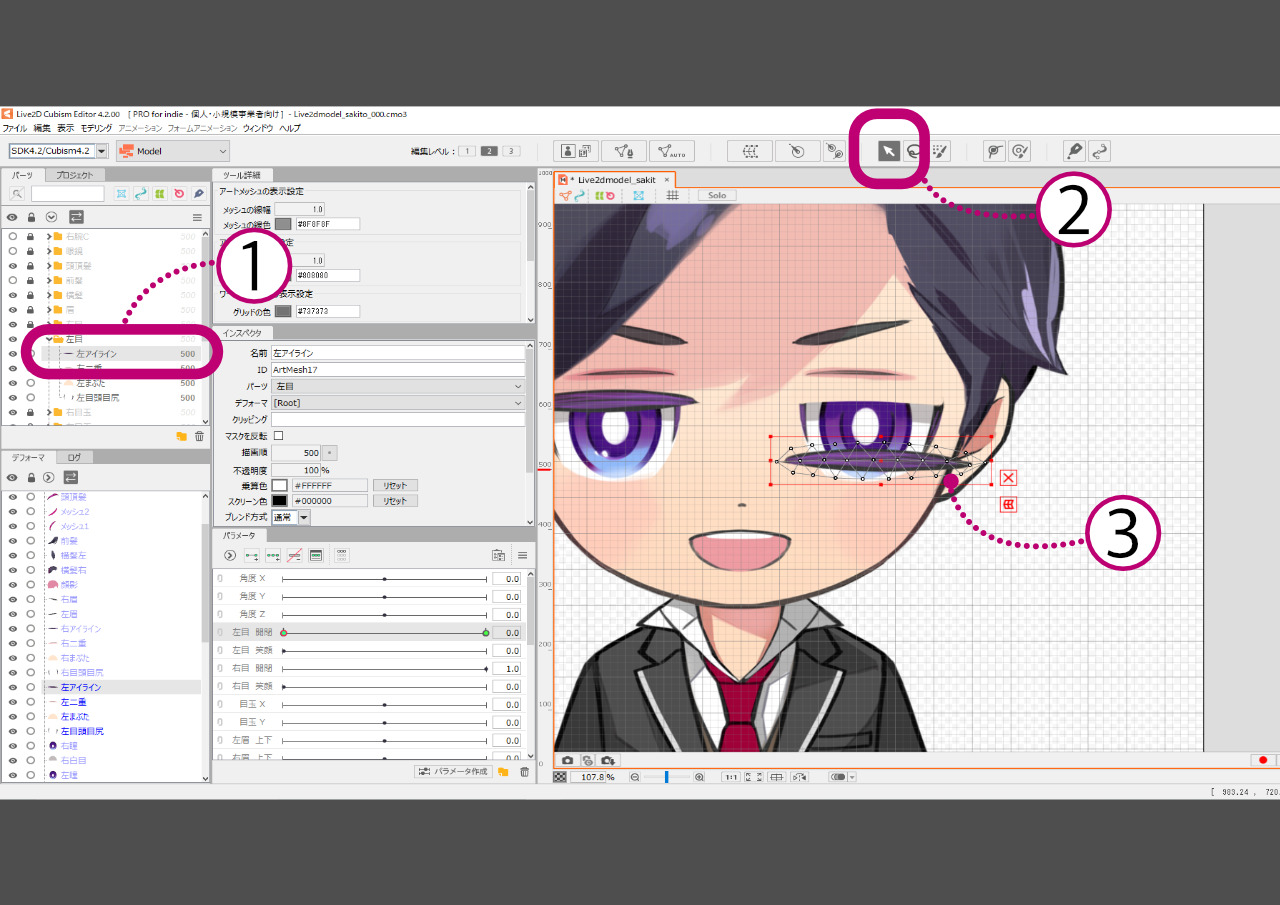Open ブレンド方式 blend mode dropdown
This screenshot has width=1280, height=905.
click(x=304, y=517)
